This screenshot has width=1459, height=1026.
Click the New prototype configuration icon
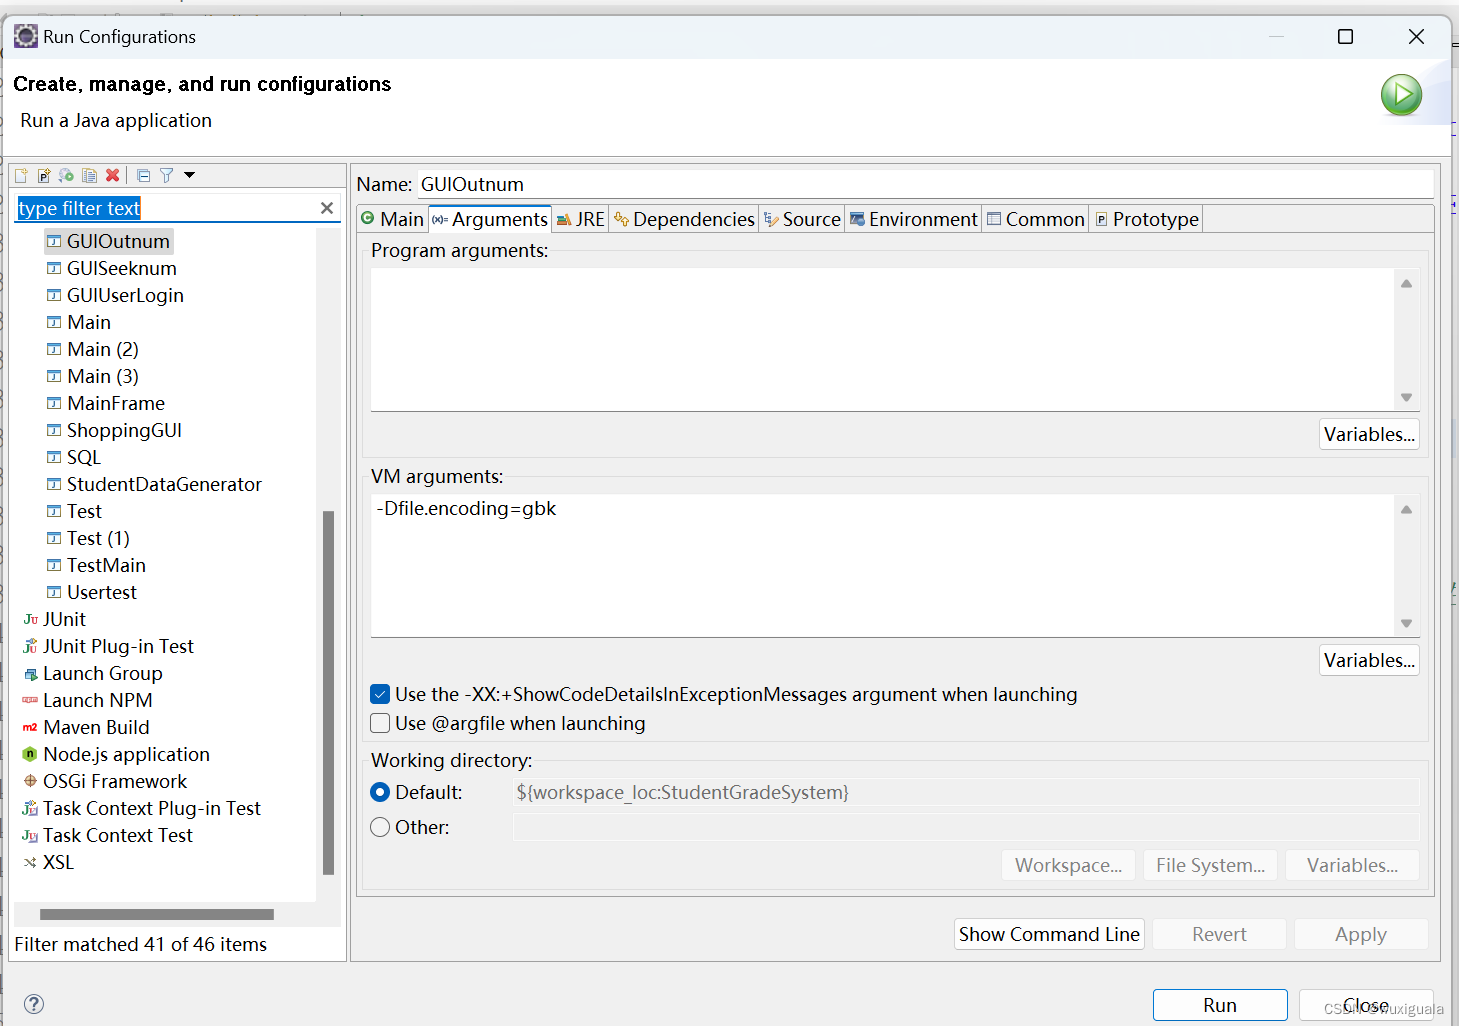pyautogui.click(x=44, y=175)
